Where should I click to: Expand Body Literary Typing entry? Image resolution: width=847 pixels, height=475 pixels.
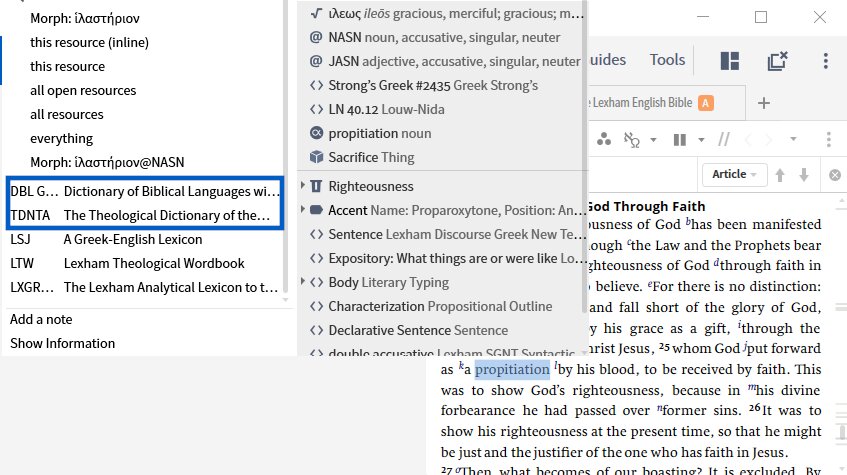[x=303, y=282]
